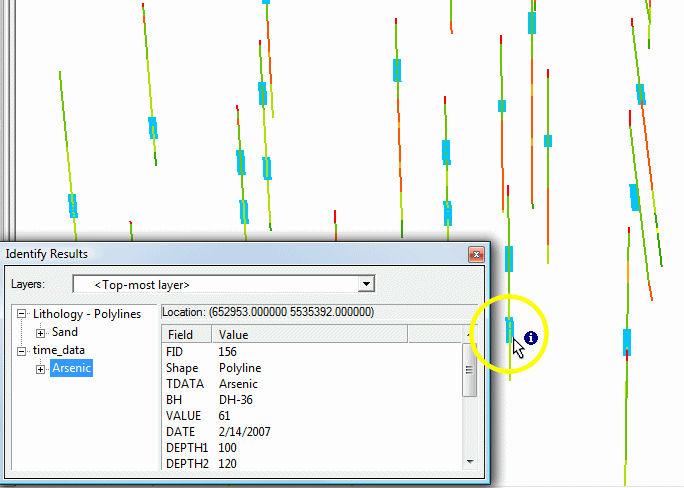The width and height of the screenshot is (684, 488).
Task: Select the Arsenic entry in tree
Action: click(x=72, y=368)
